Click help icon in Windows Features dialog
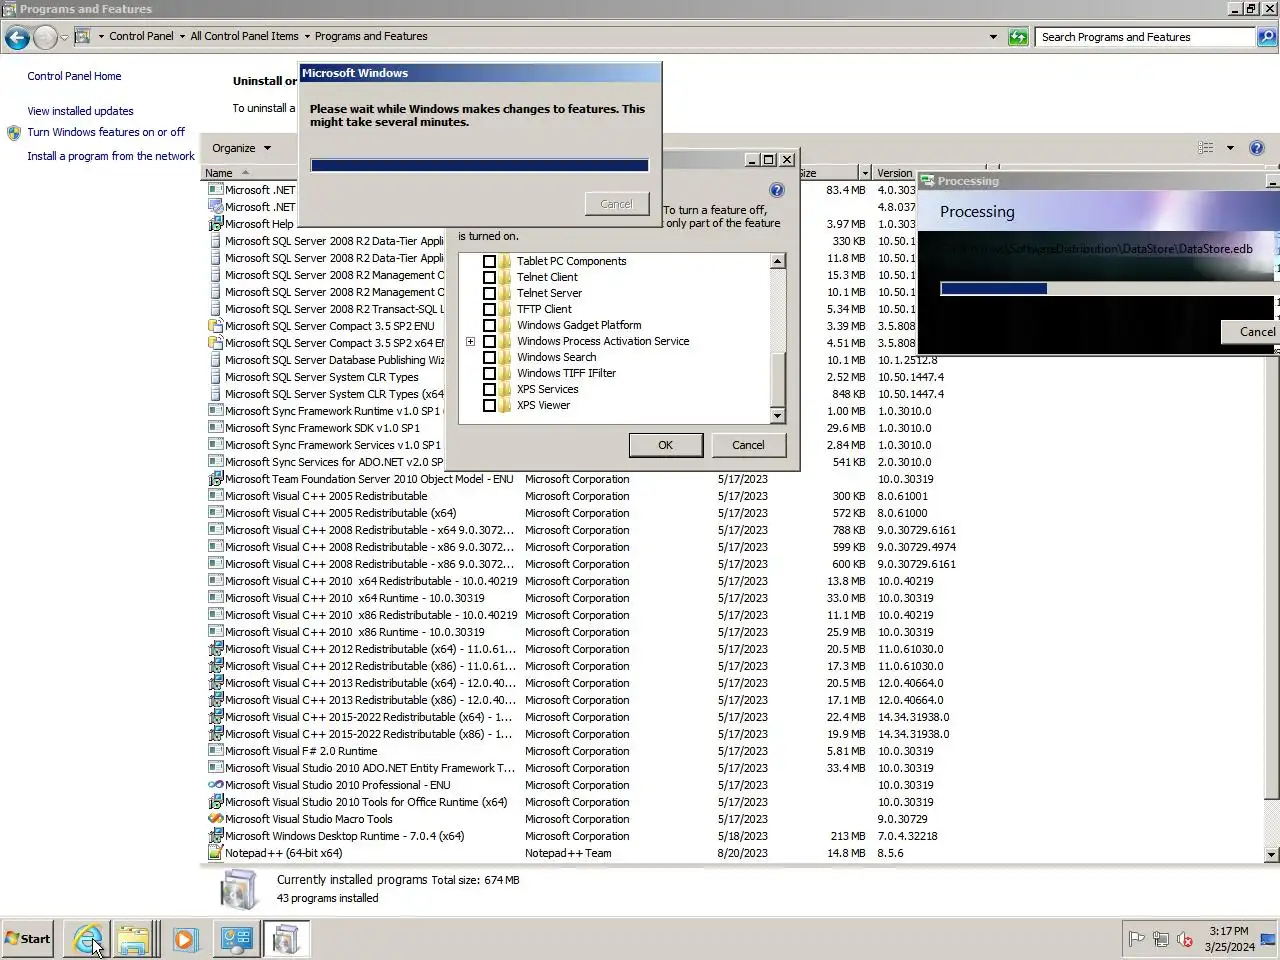 777,190
